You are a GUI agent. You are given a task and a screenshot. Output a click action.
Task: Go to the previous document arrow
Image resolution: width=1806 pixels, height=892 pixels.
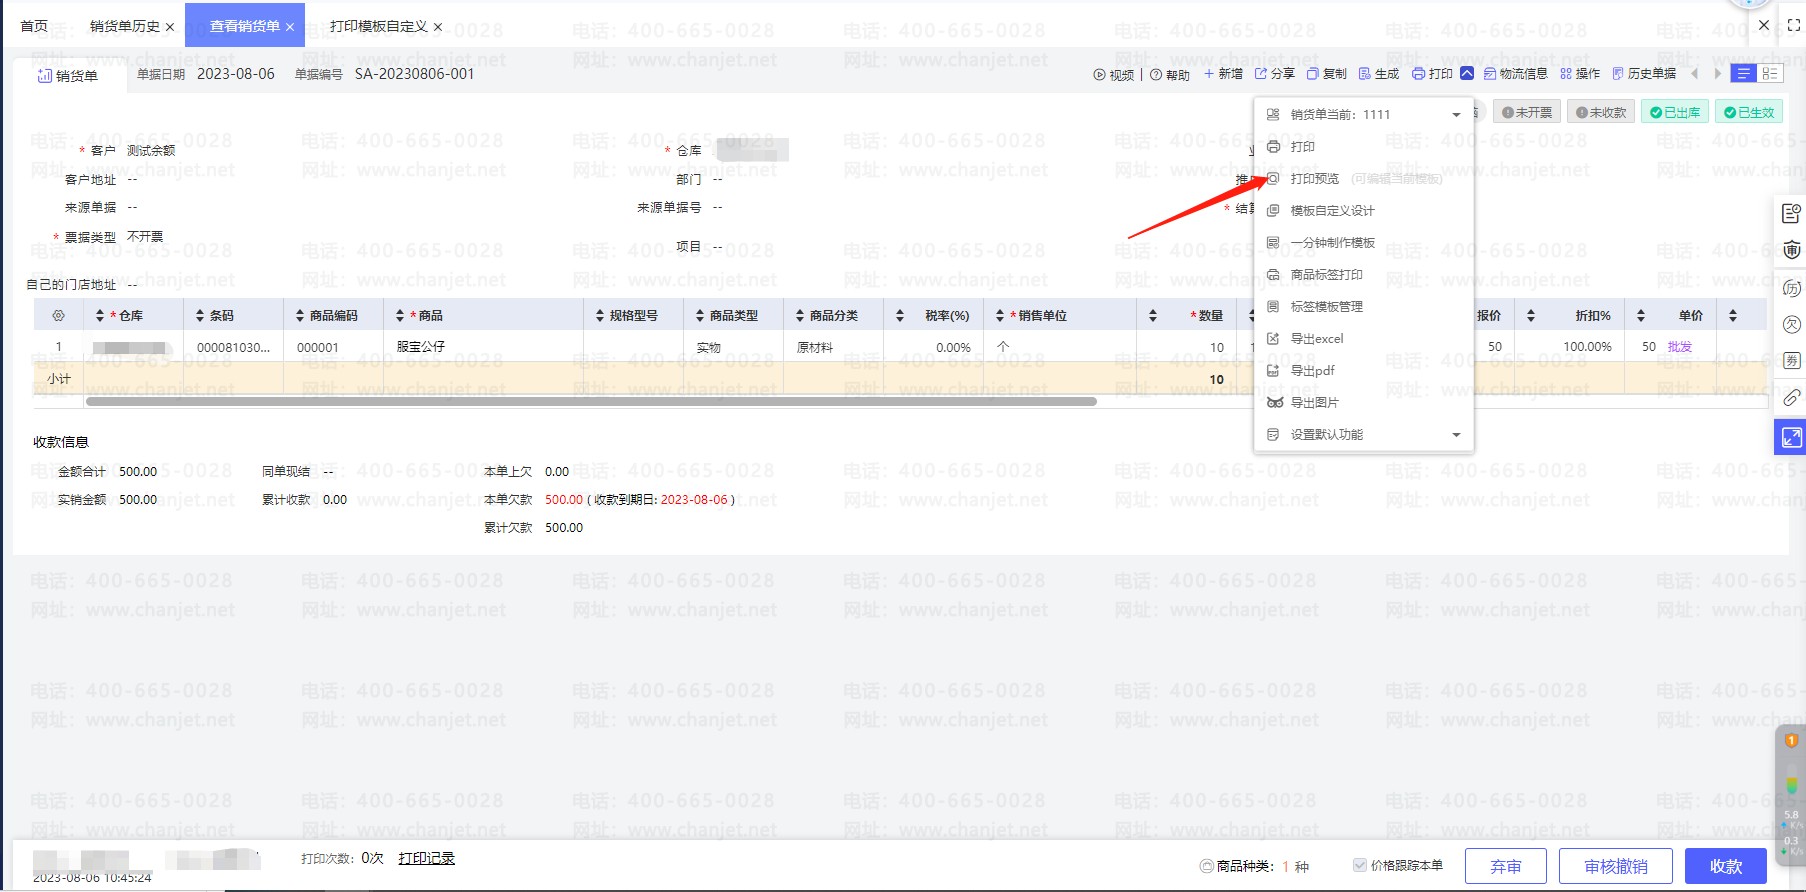click(1694, 74)
